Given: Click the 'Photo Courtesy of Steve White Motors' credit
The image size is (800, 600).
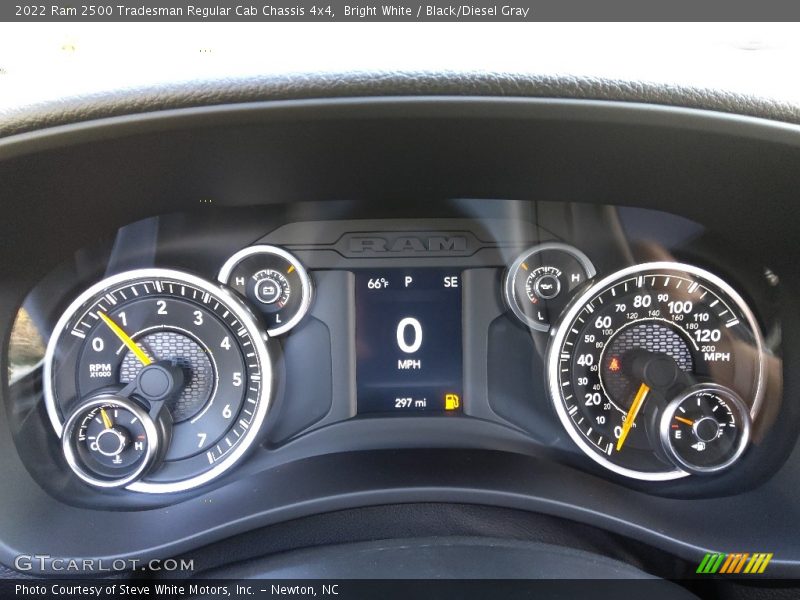Looking at the screenshot, I should [x=177, y=590].
